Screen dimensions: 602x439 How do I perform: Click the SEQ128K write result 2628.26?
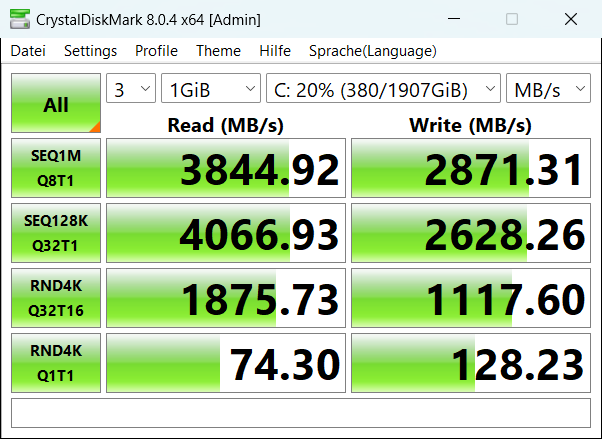471,233
